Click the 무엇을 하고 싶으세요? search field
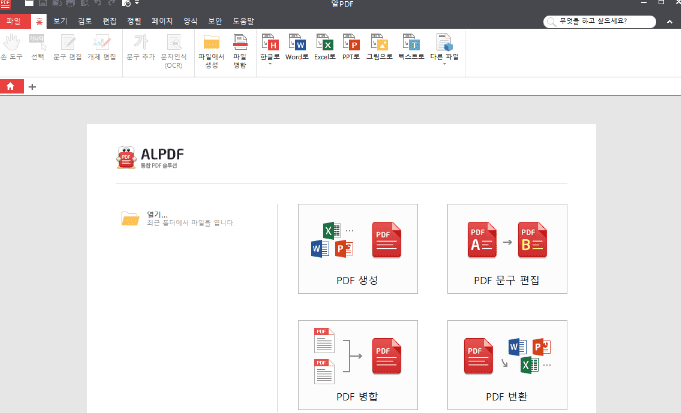 point(599,21)
